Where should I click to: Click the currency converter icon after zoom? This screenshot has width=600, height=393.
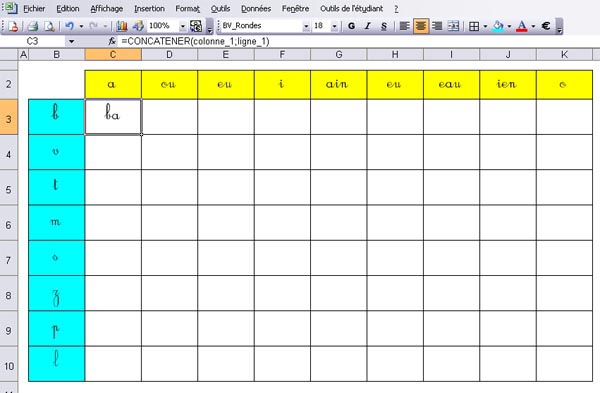tap(196, 26)
